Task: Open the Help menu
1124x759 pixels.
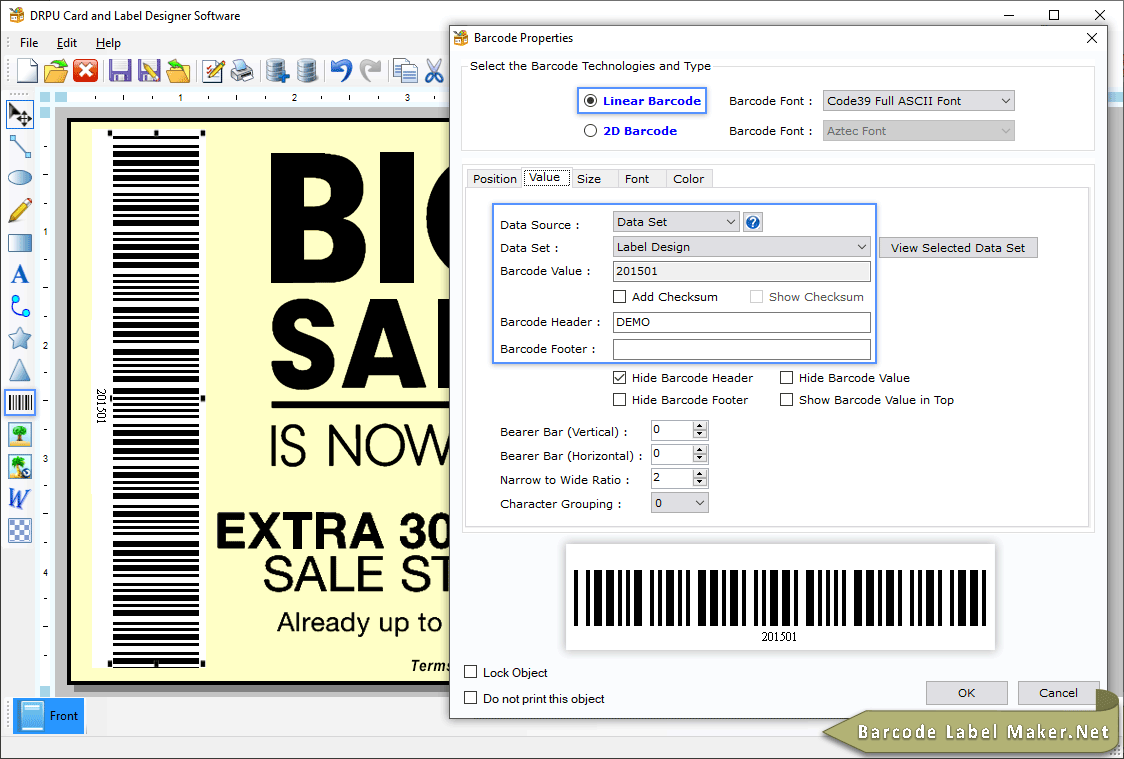Action: tap(108, 43)
